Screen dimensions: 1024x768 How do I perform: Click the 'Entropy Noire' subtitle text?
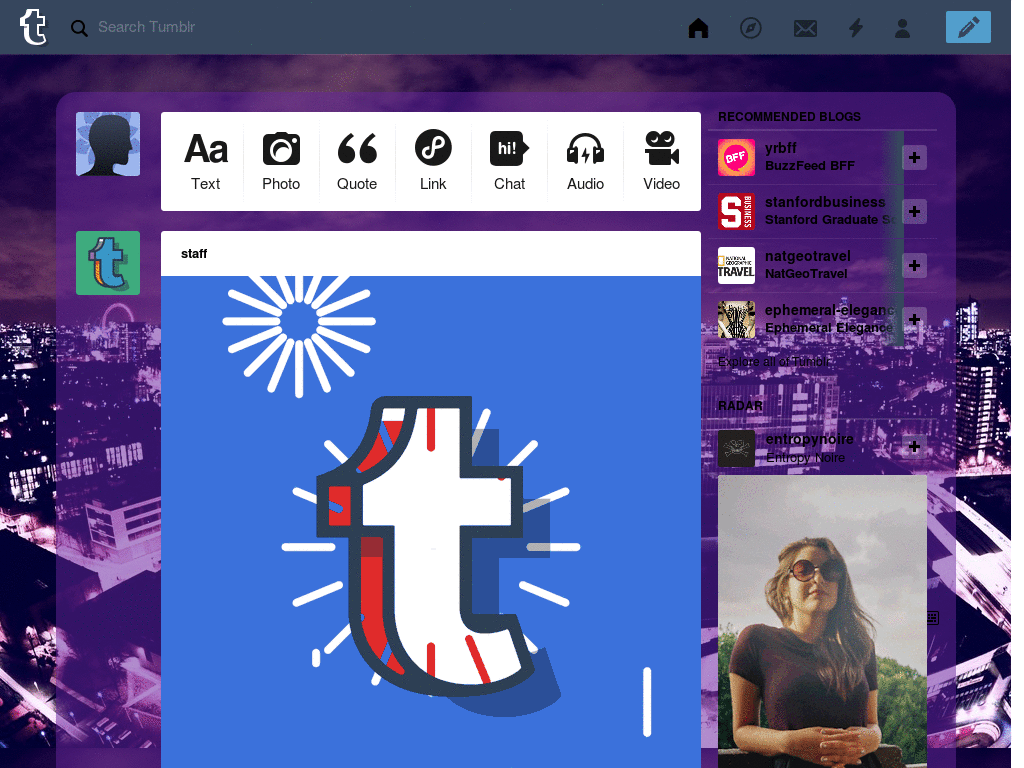tap(805, 458)
